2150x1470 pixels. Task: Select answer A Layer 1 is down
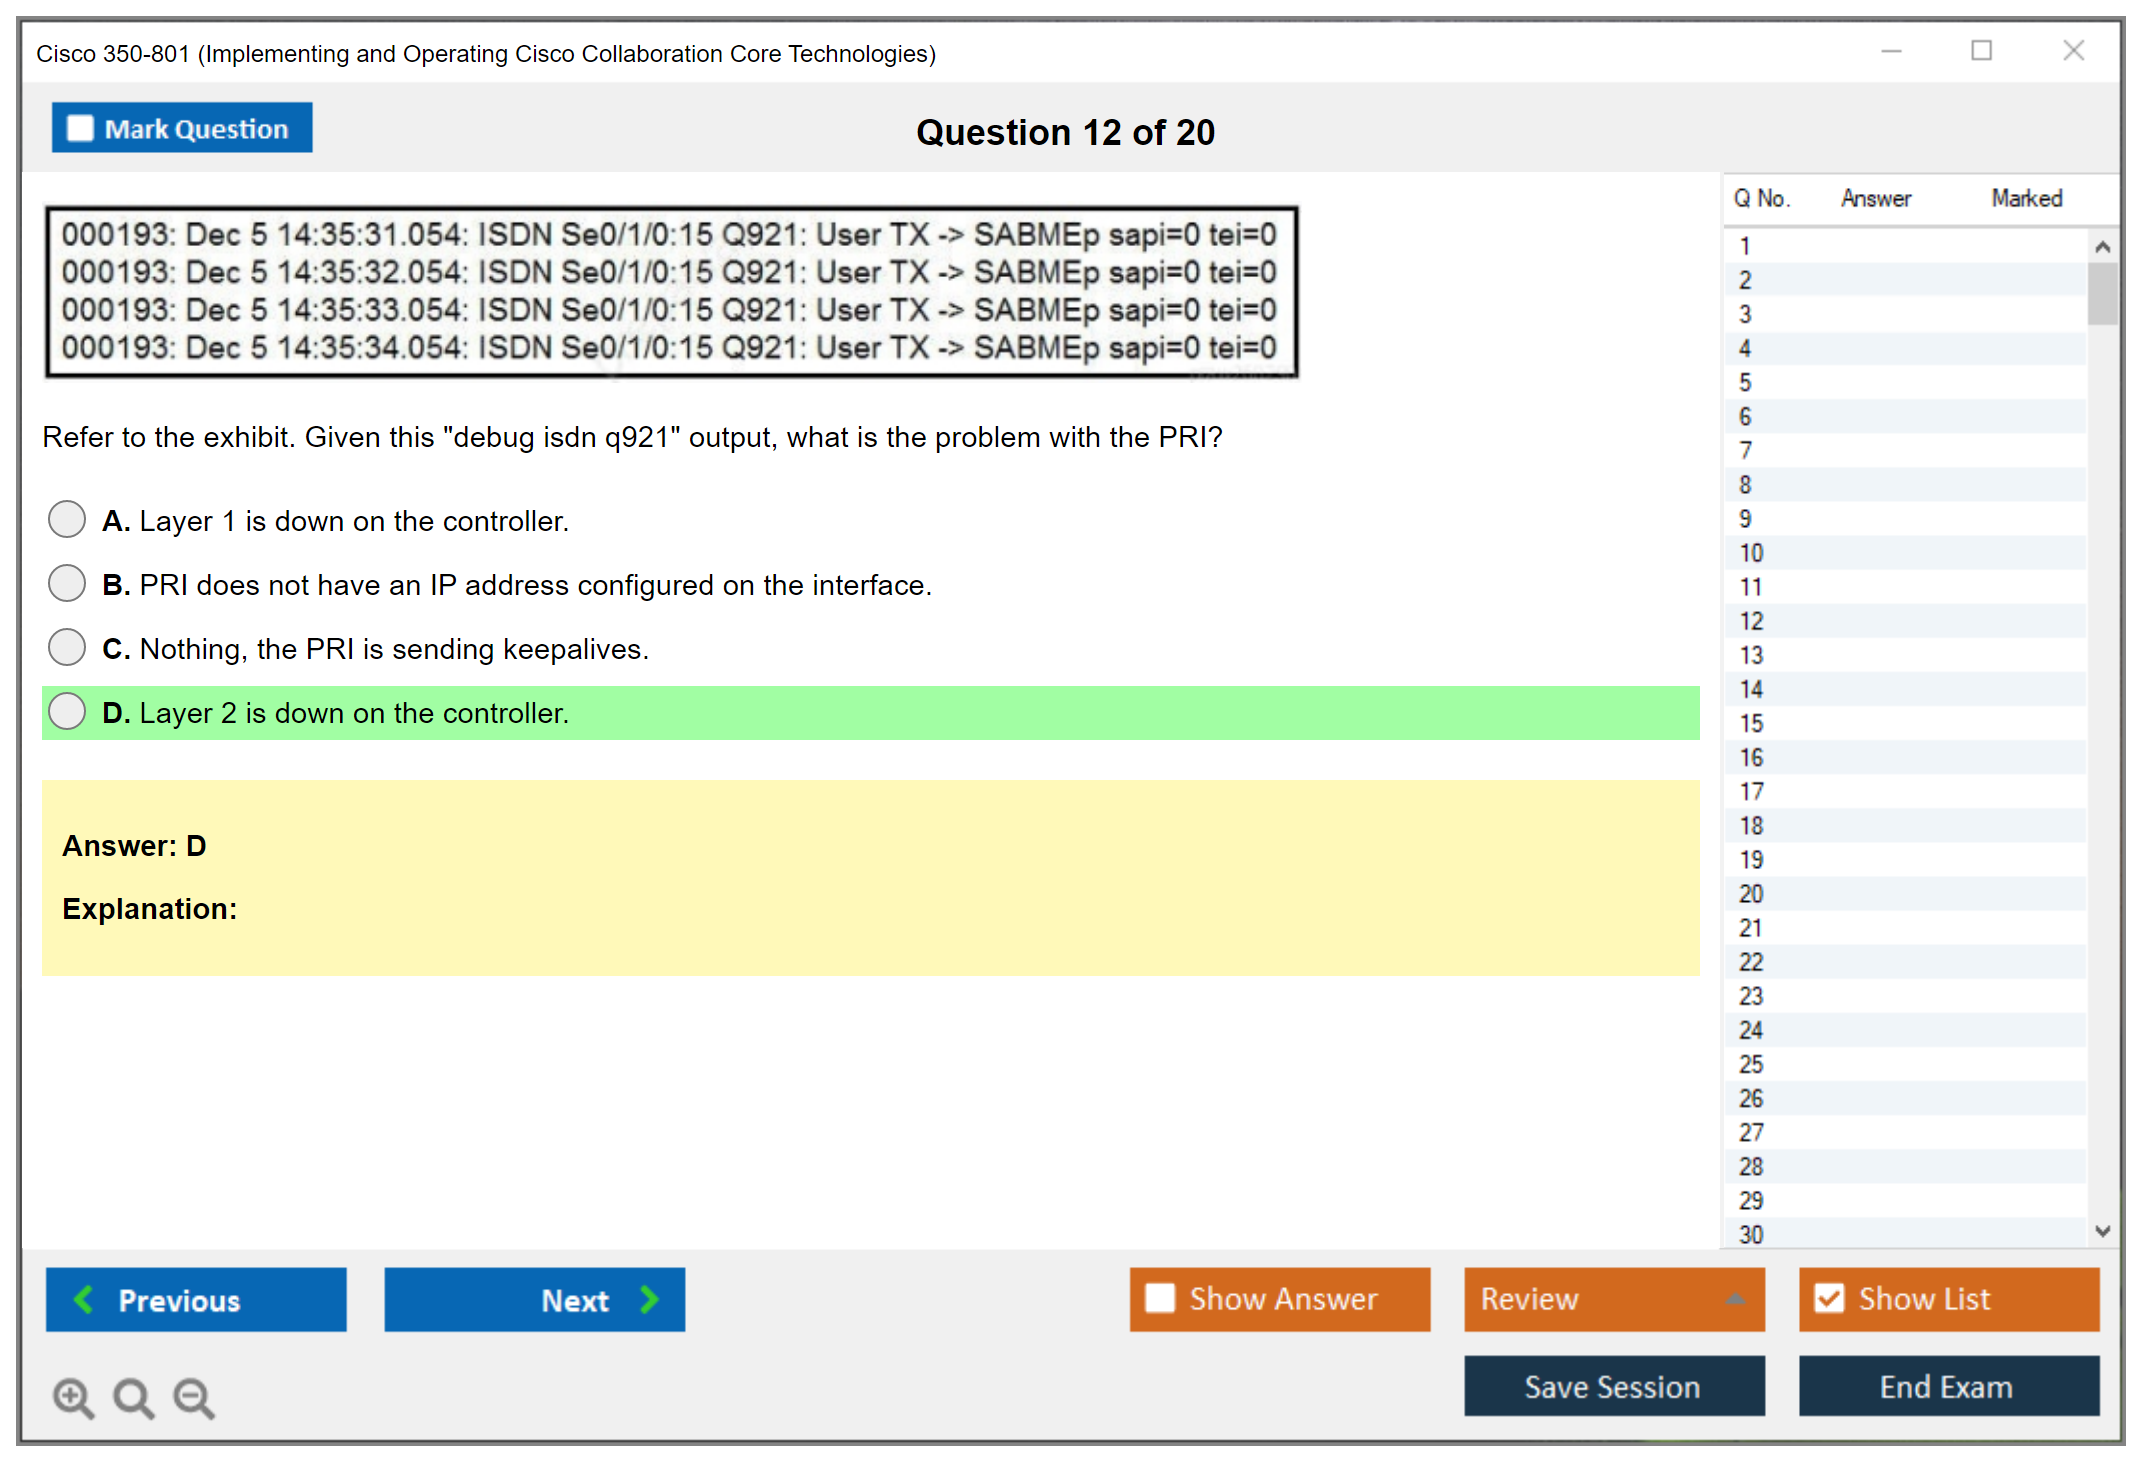[x=67, y=520]
